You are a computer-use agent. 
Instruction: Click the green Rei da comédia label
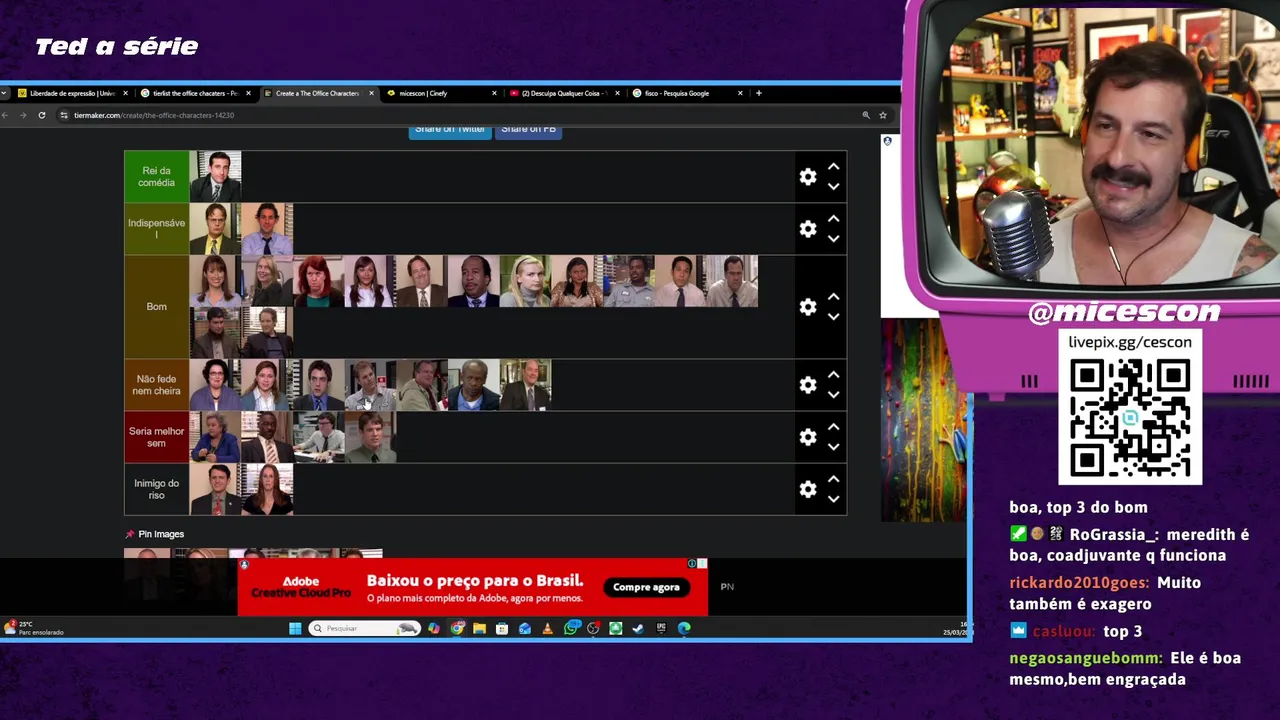pyautogui.click(x=156, y=177)
